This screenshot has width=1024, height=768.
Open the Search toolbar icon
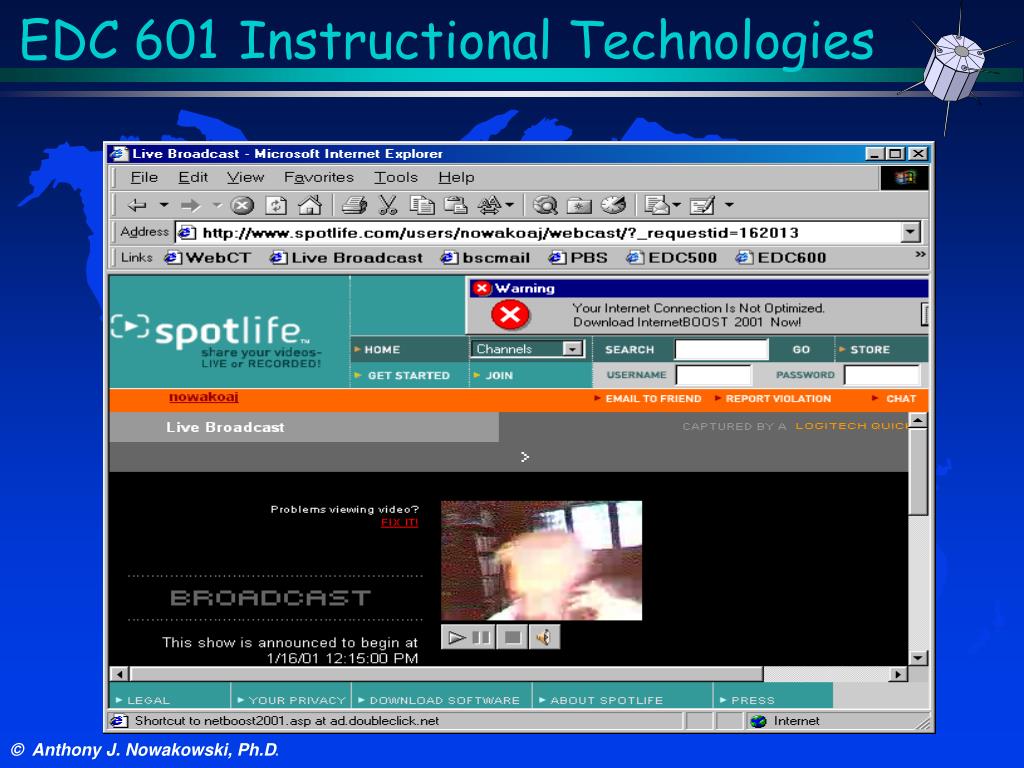tap(545, 206)
